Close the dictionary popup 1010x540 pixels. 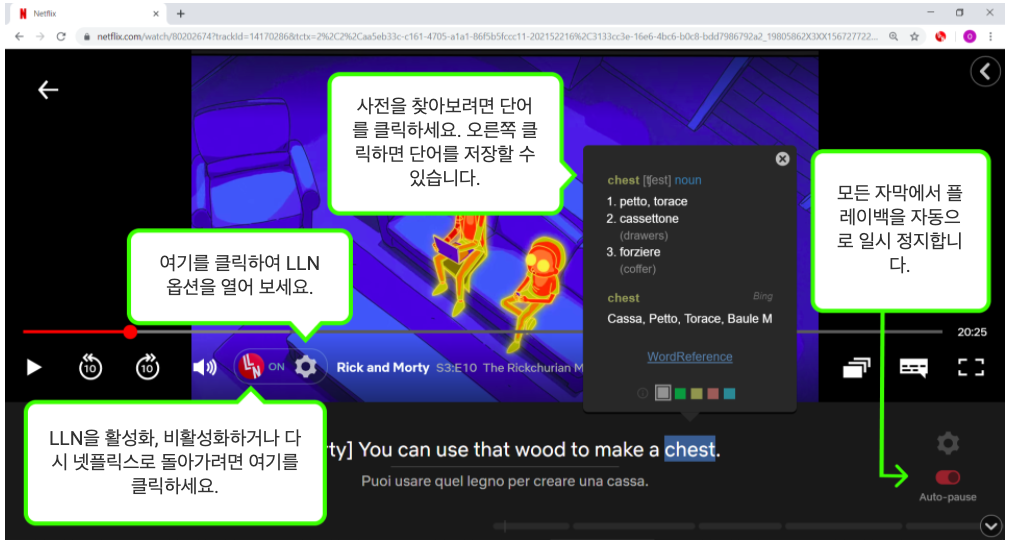click(782, 159)
